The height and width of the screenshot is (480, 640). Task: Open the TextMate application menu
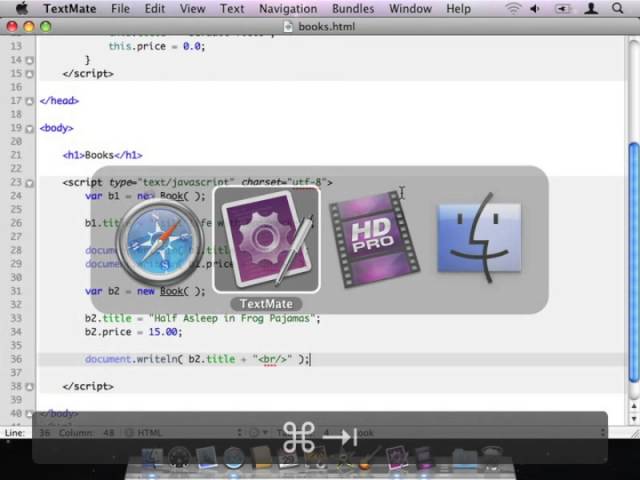coord(70,9)
